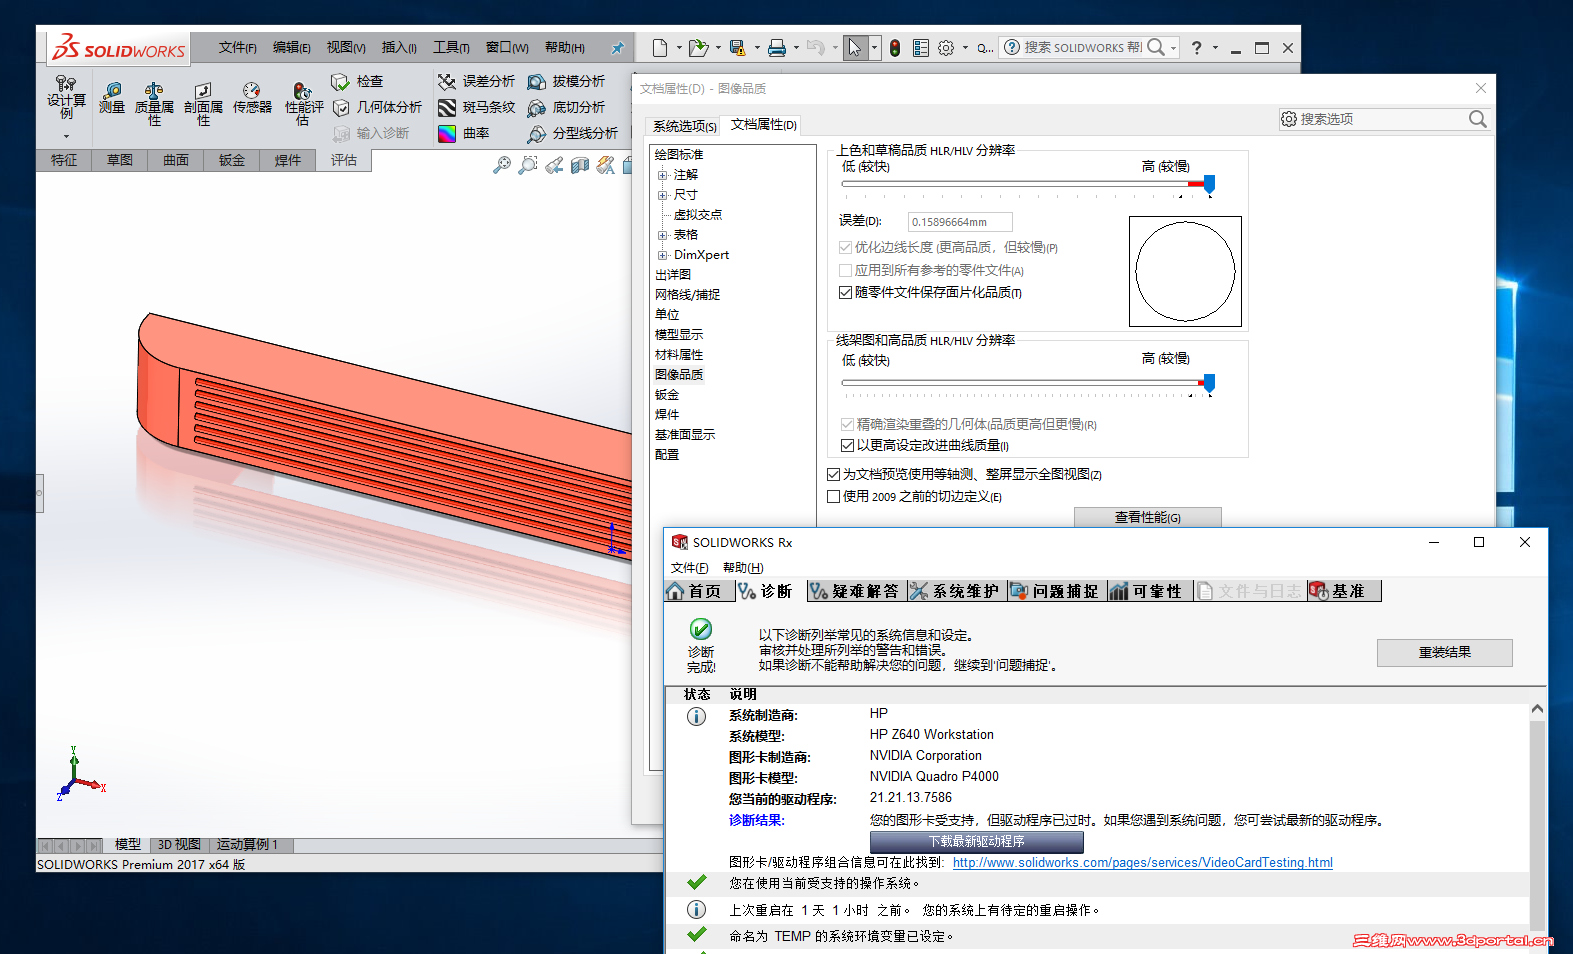Click the 搜索选项 search field
This screenshot has height=954, width=1573.
tap(1384, 119)
